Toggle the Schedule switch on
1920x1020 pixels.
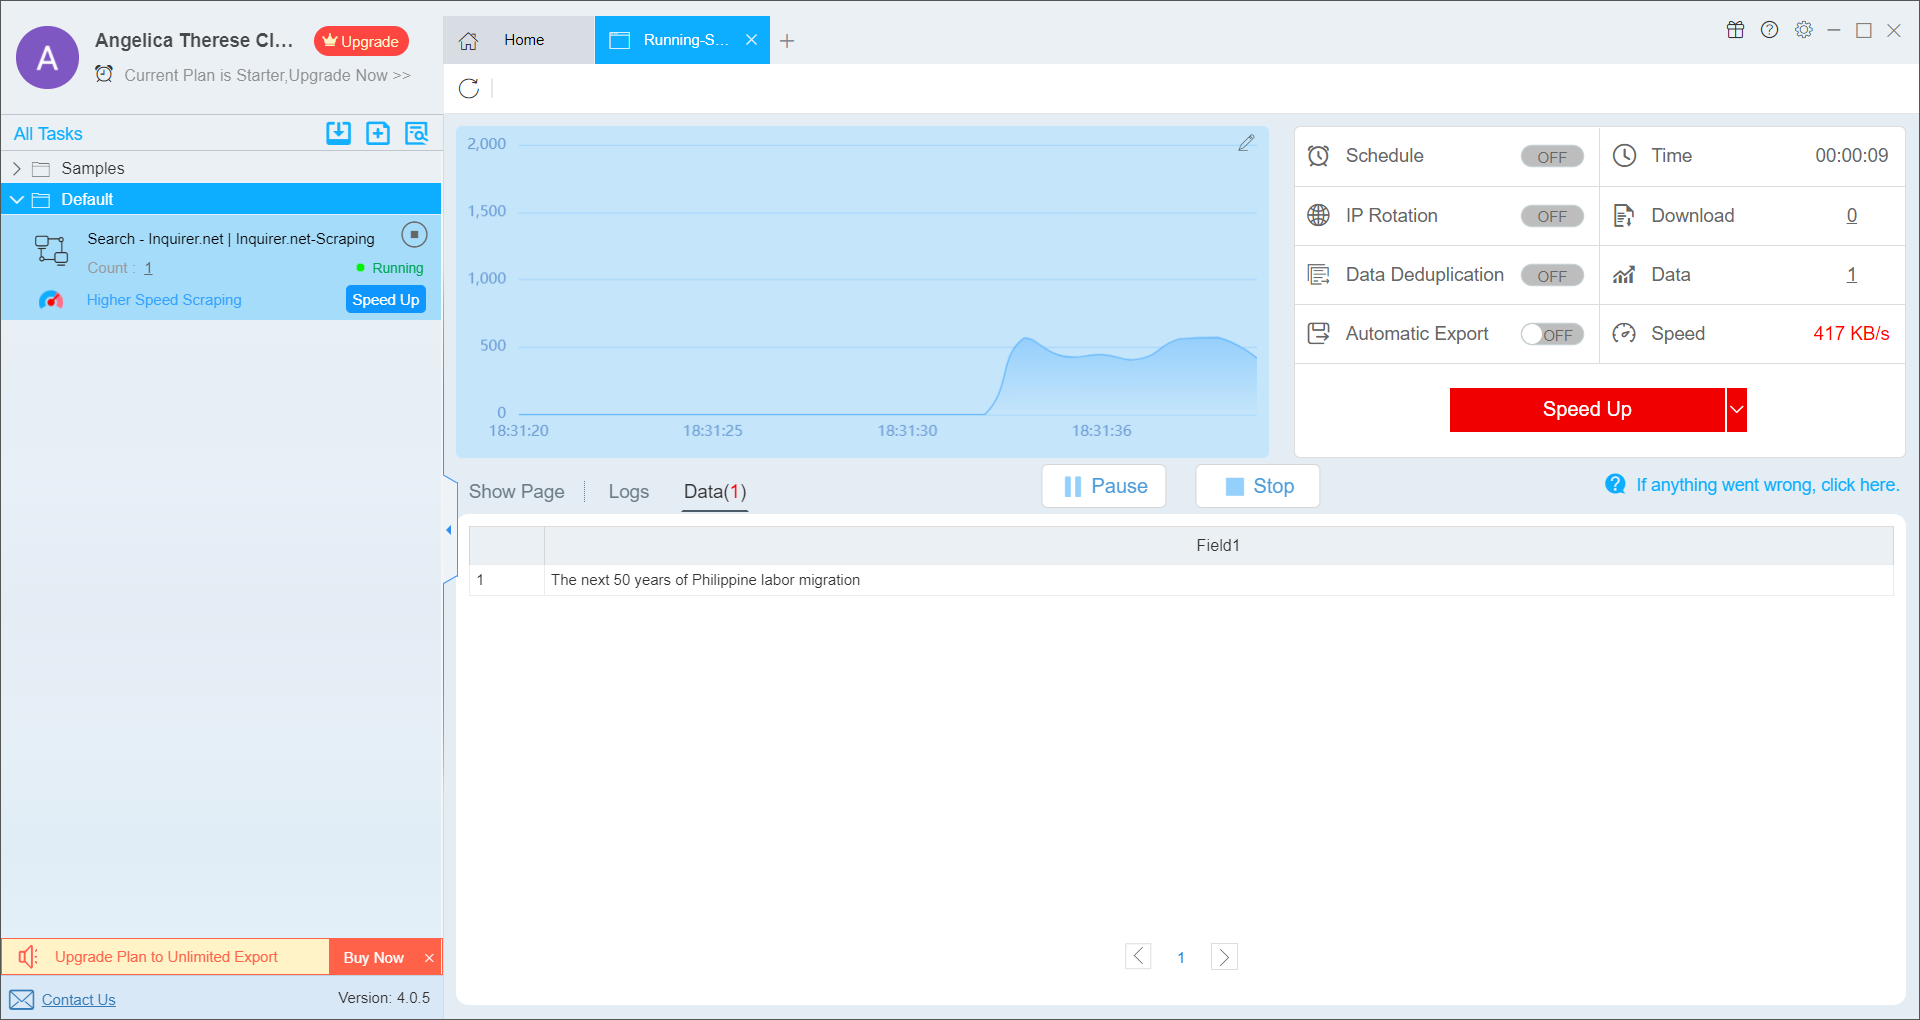(x=1551, y=157)
